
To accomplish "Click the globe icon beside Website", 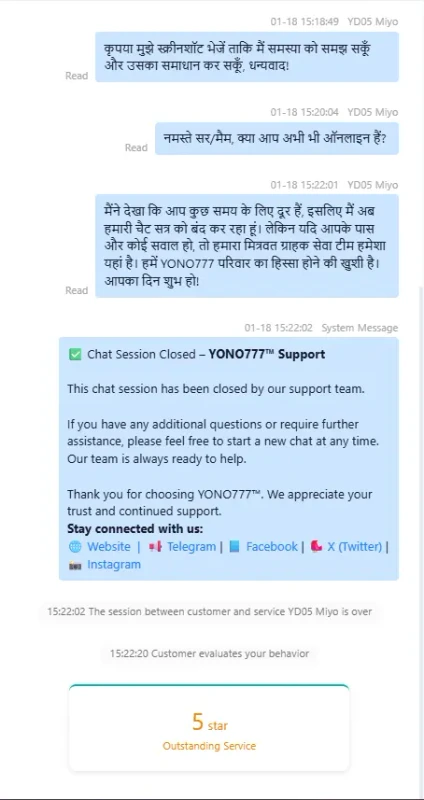I will [x=75, y=547].
